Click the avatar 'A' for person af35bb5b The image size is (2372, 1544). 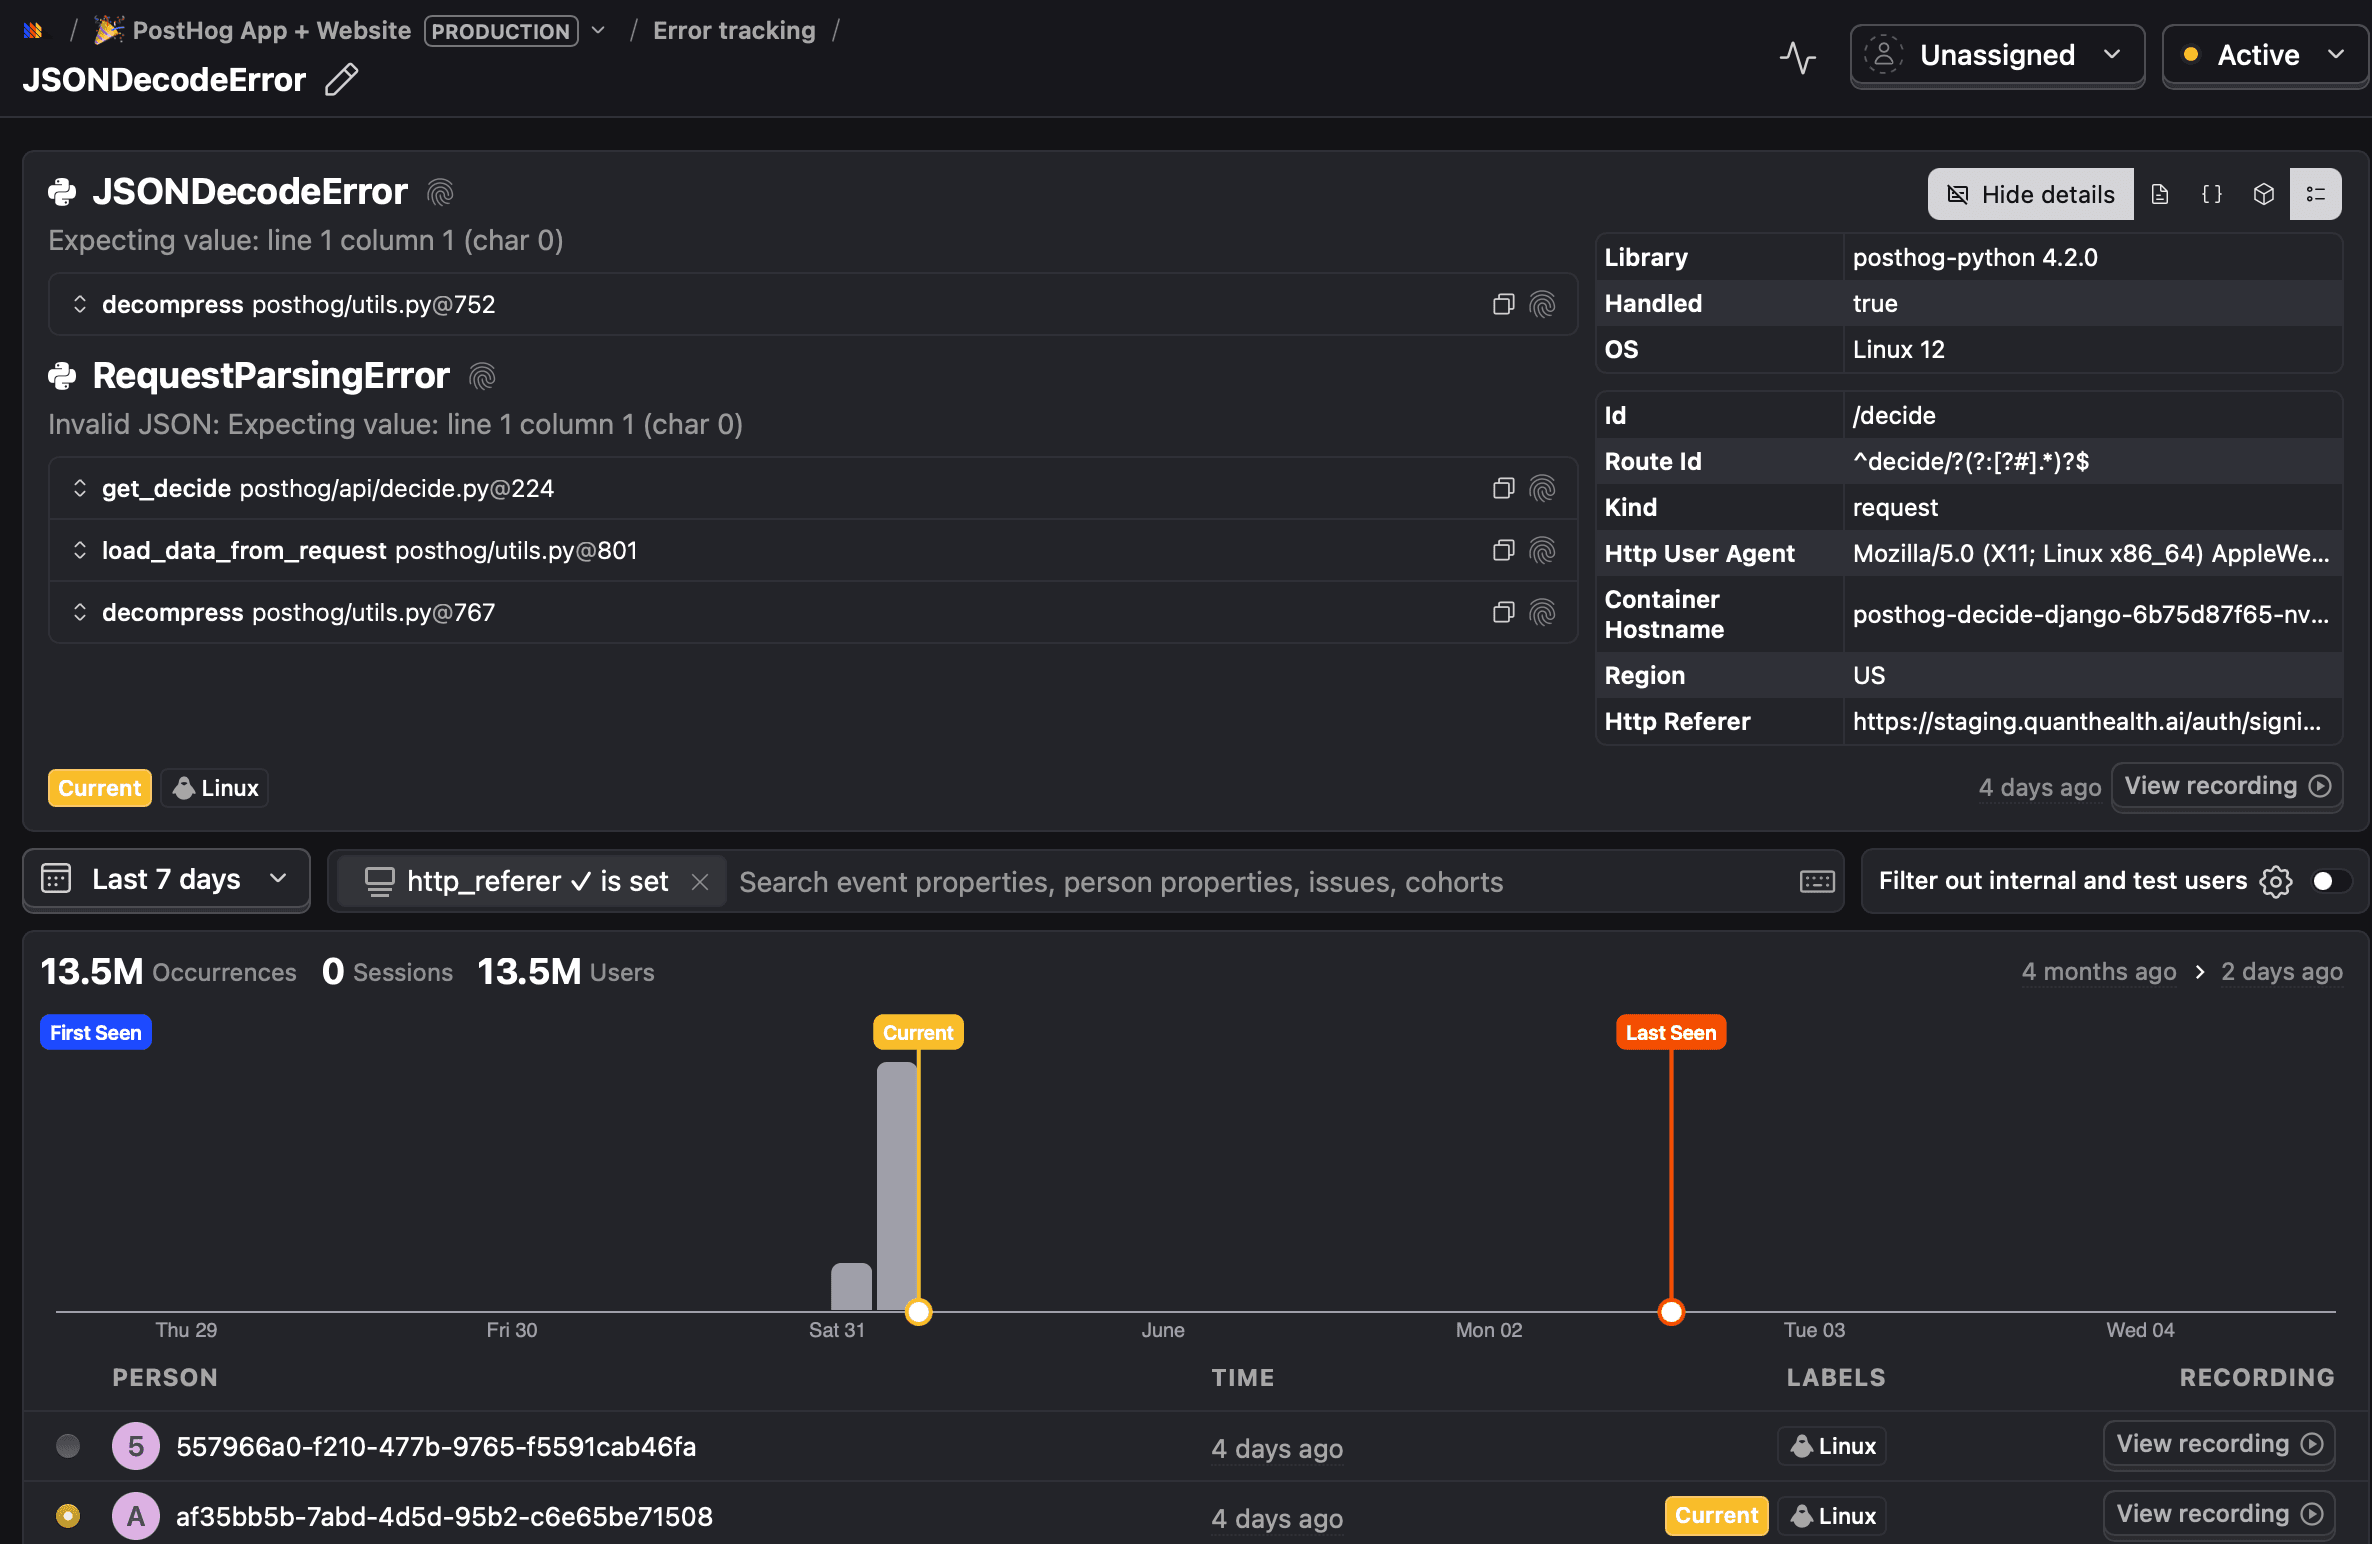coord(136,1516)
